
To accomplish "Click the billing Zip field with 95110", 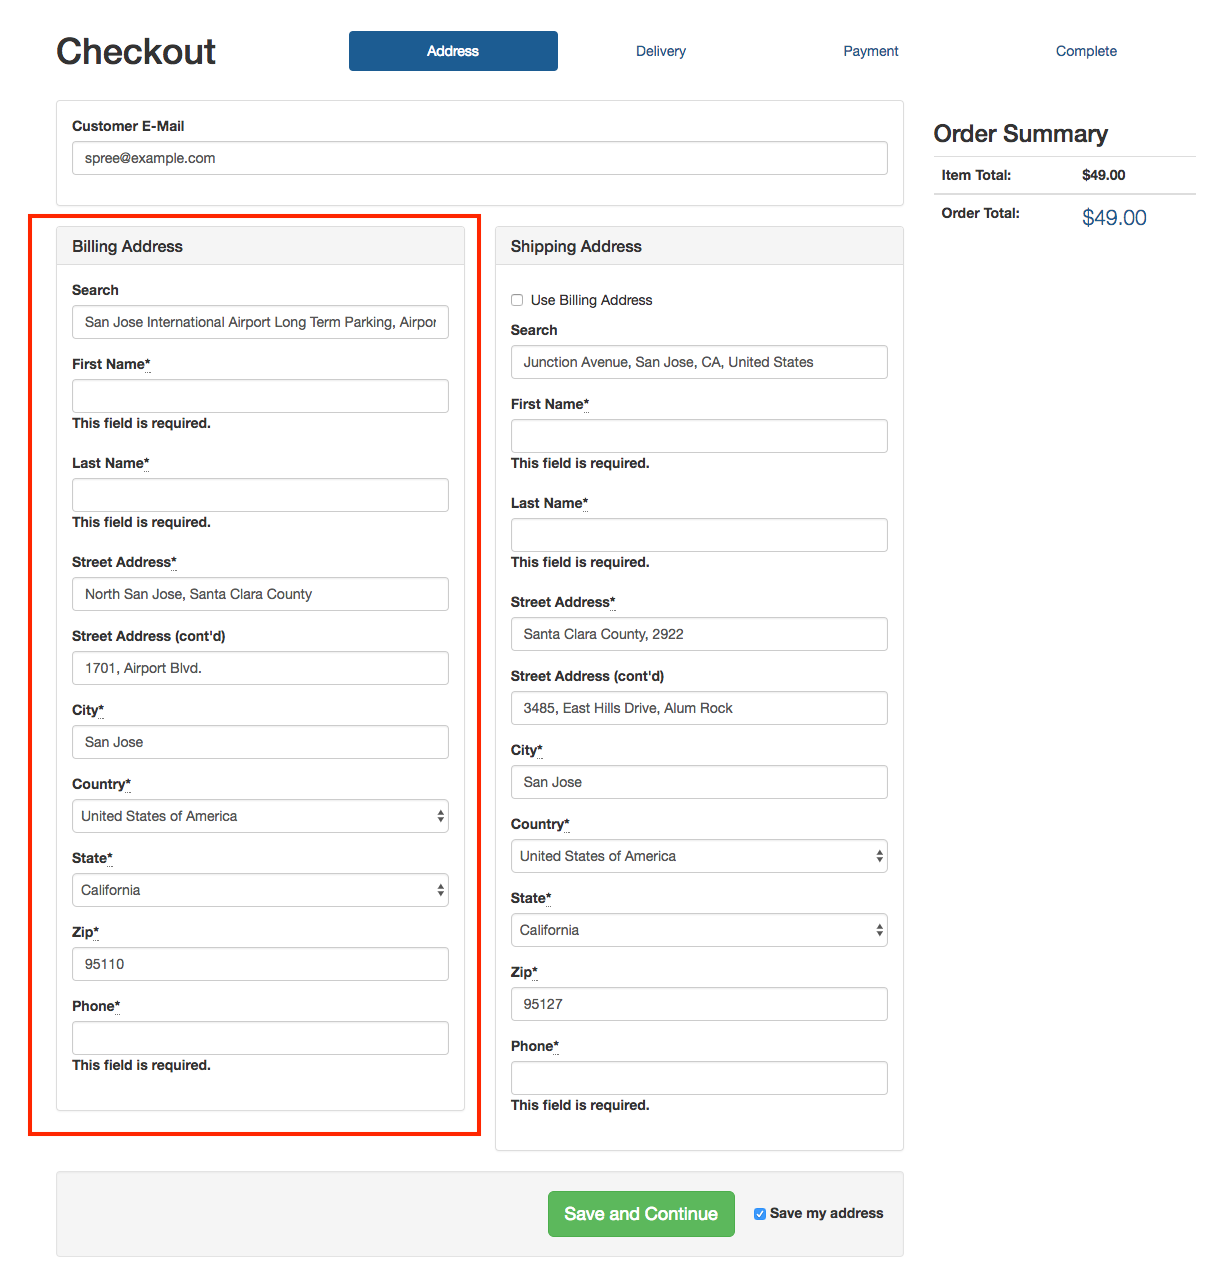I will coord(260,964).
